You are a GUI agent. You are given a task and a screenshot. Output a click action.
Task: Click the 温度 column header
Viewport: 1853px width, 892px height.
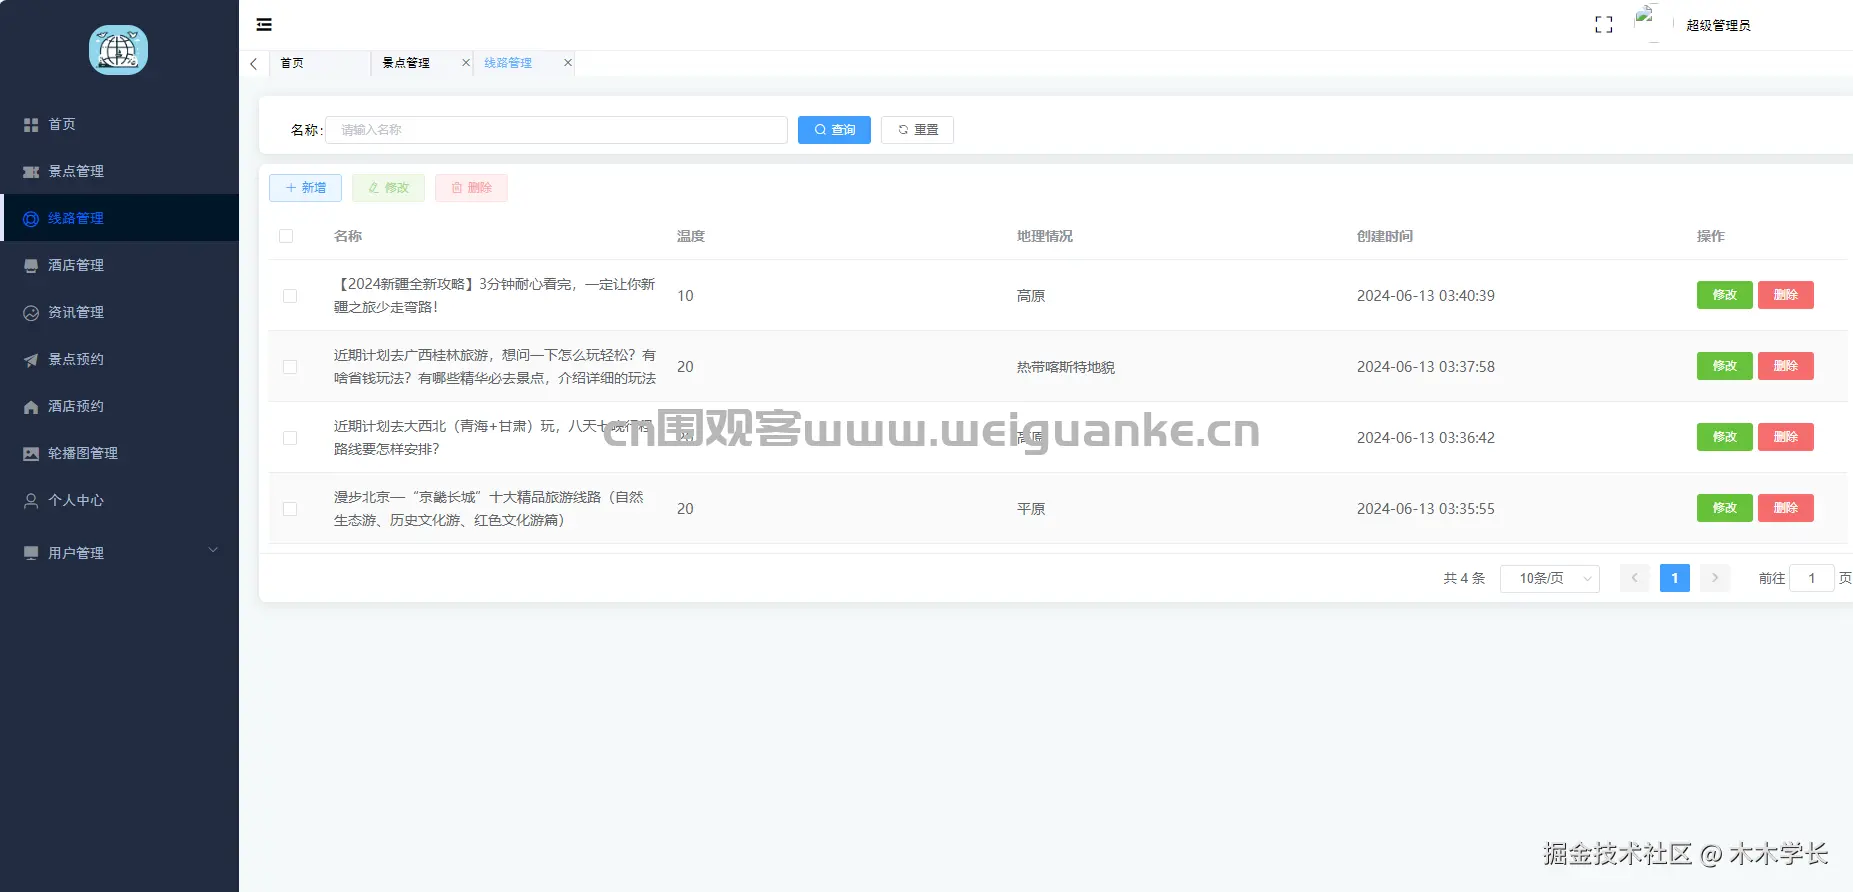click(x=691, y=236)
